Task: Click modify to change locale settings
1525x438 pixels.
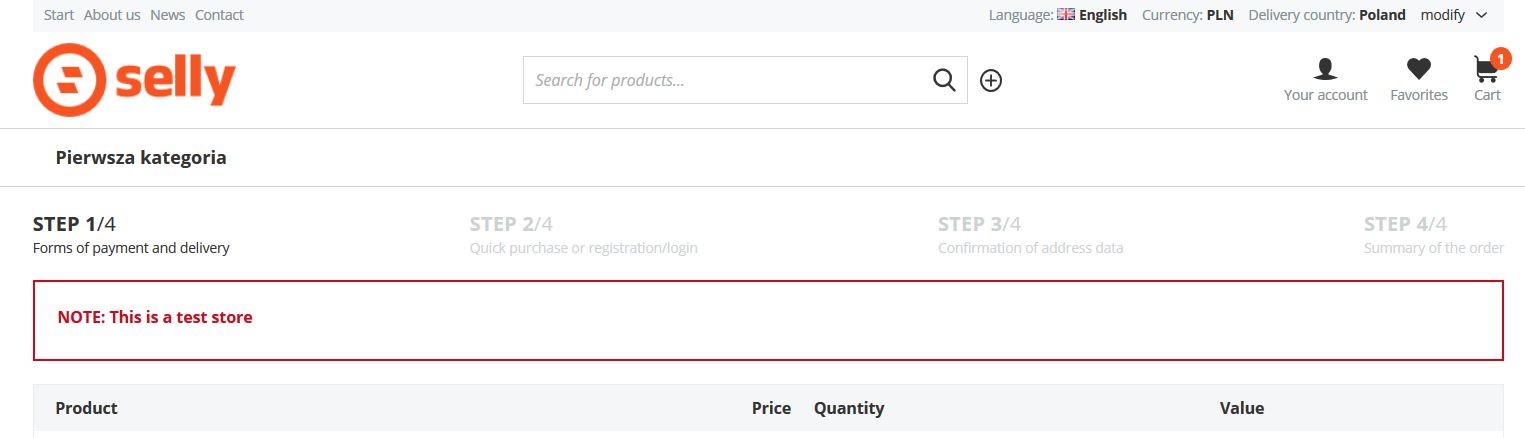Action: point(1442,15)
